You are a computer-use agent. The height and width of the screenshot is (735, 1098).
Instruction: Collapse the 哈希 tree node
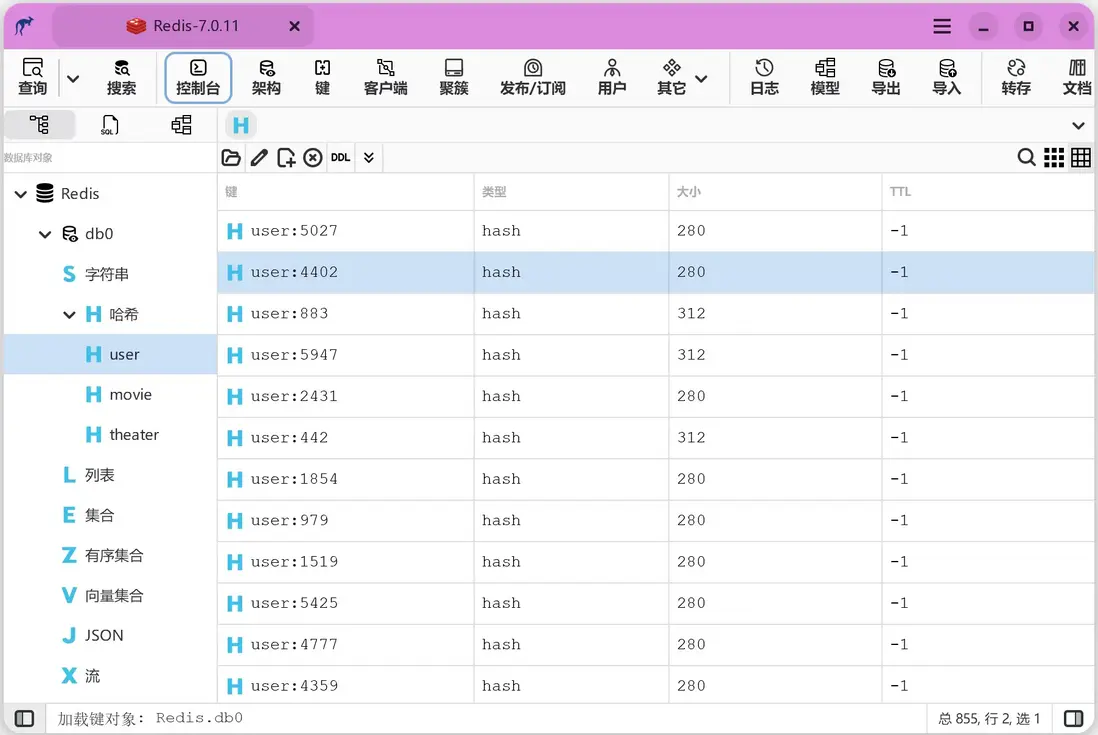[x=69, y=315]
